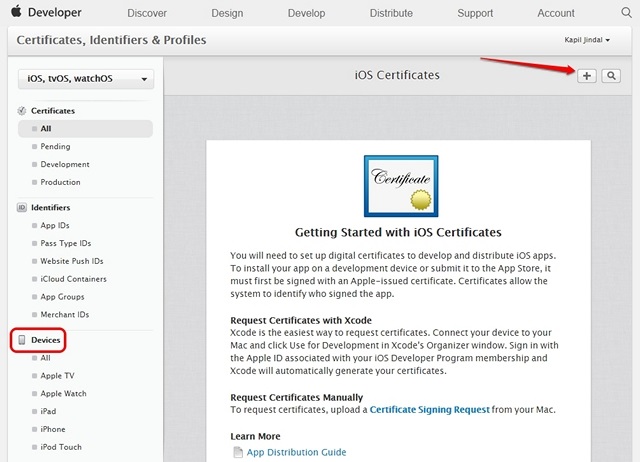Select Pending certificates
Image resolution: width=640 pixels, height=462 pixels.
point(55,147)
